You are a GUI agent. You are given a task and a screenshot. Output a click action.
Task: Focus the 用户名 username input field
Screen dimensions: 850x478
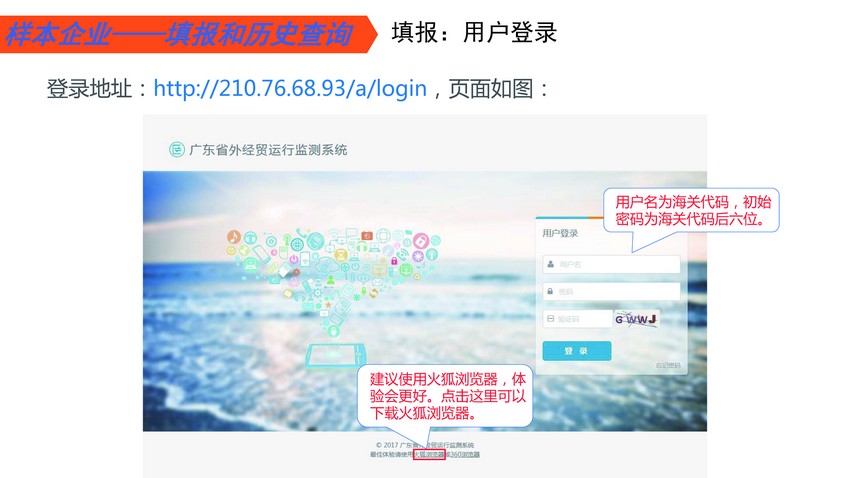click(x=611, y=264)
